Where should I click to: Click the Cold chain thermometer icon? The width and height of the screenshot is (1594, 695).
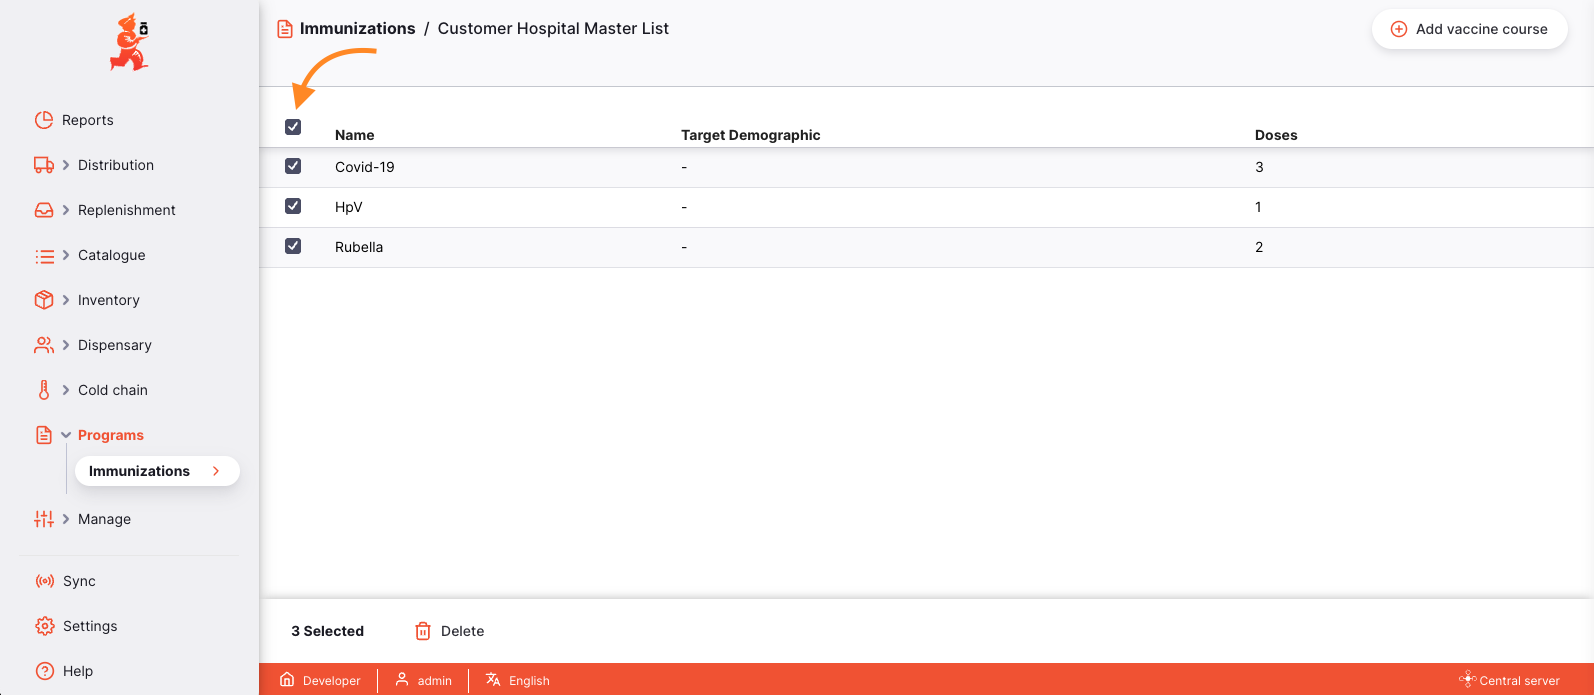pyautogui.click(x=44, y=390)
